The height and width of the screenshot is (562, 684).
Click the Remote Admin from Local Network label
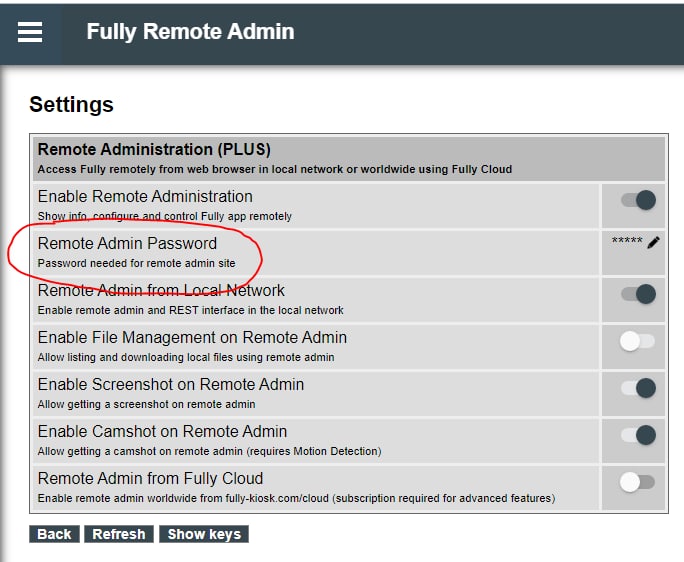(x=161, y=290)
